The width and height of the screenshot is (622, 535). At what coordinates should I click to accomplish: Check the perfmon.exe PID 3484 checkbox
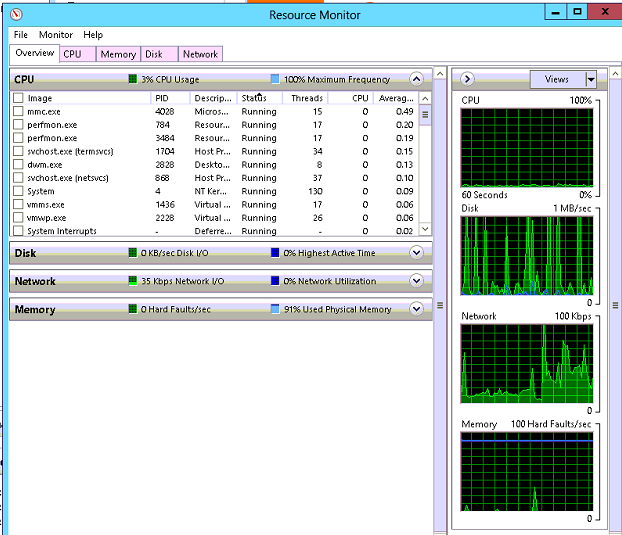[18, 138]
